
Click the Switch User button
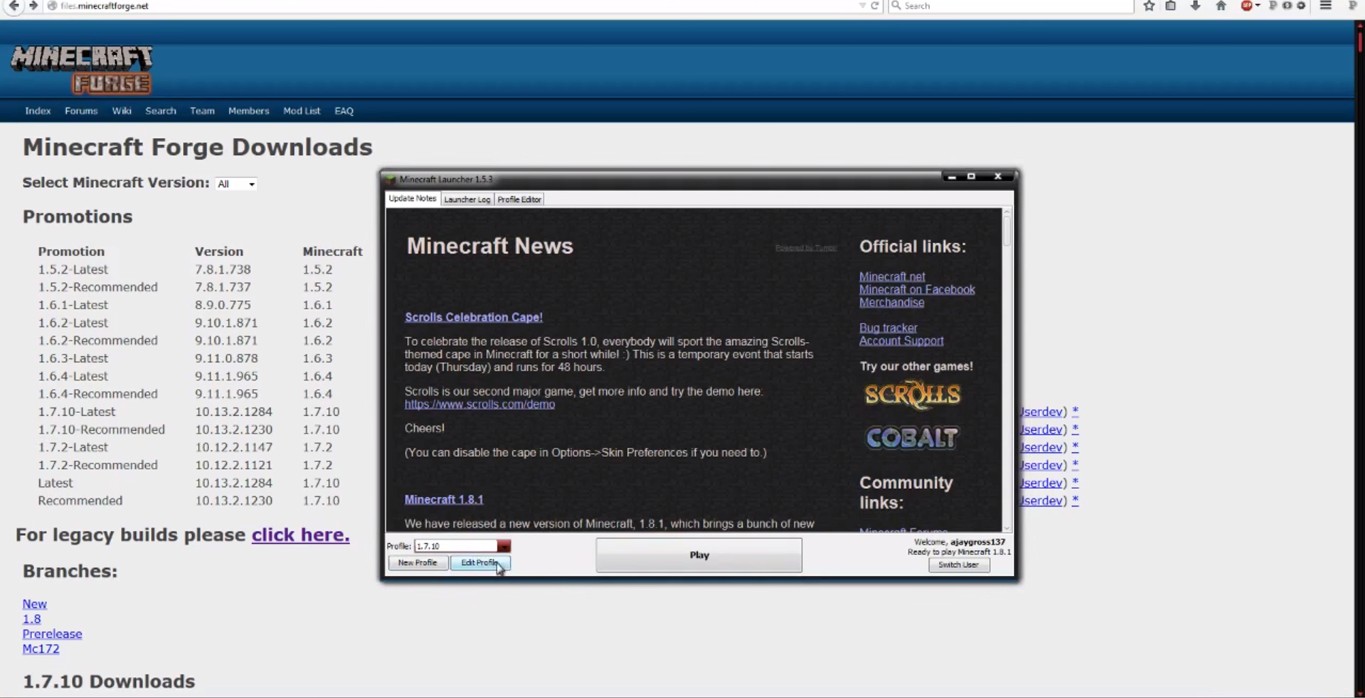coord(958,565)
